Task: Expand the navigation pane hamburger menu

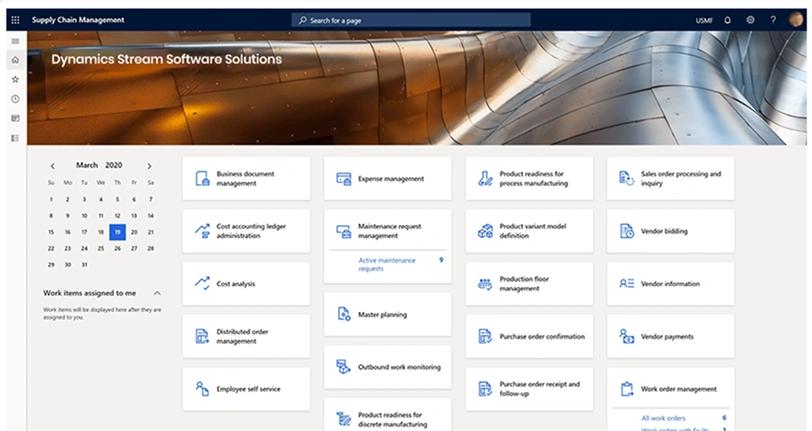Action: [x=15, y=41]
